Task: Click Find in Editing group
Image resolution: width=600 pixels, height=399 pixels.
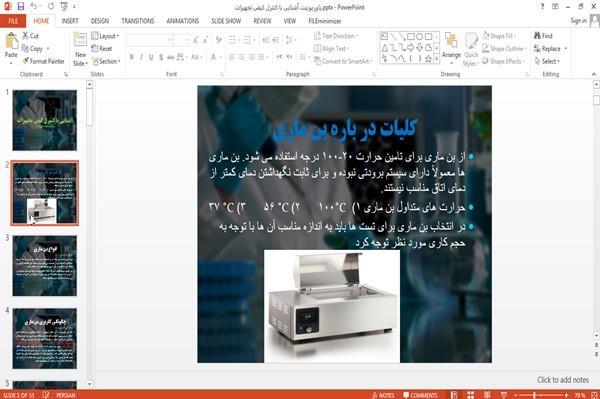Action: pyautogui.click(x=543, y=36)
